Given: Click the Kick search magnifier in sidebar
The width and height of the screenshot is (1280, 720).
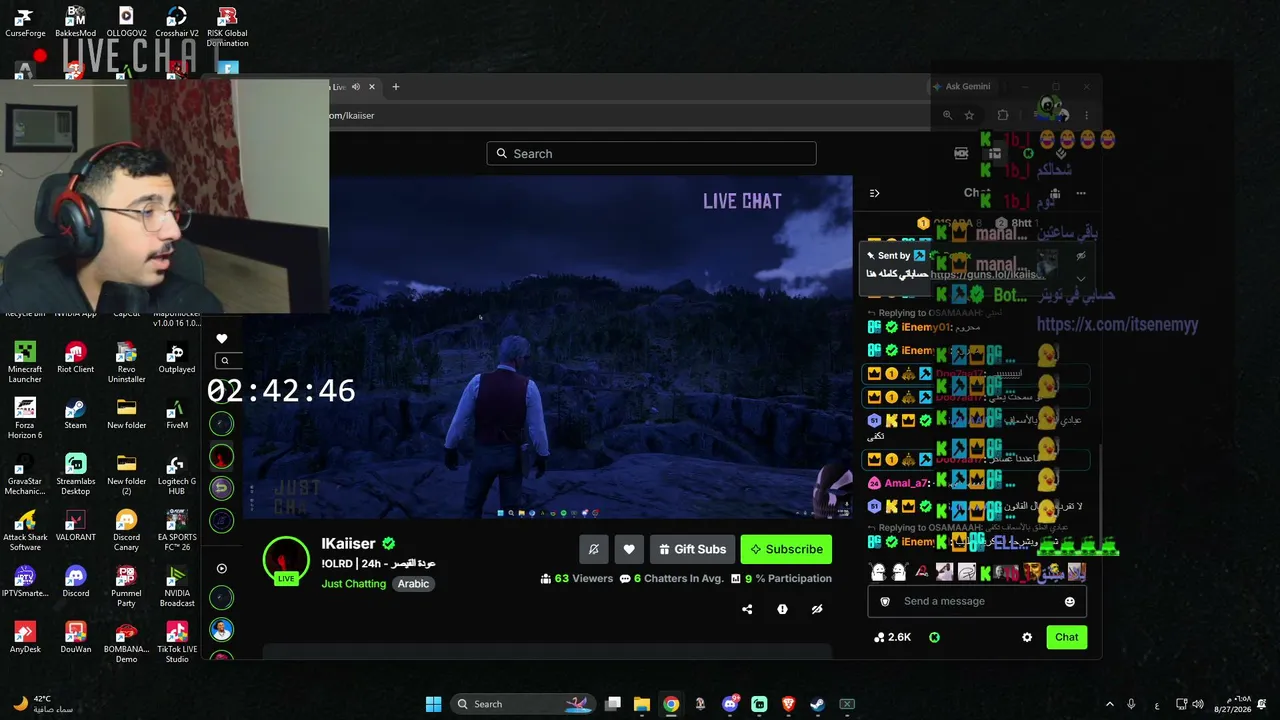Looking at the screenshot, I should [225, 361].
